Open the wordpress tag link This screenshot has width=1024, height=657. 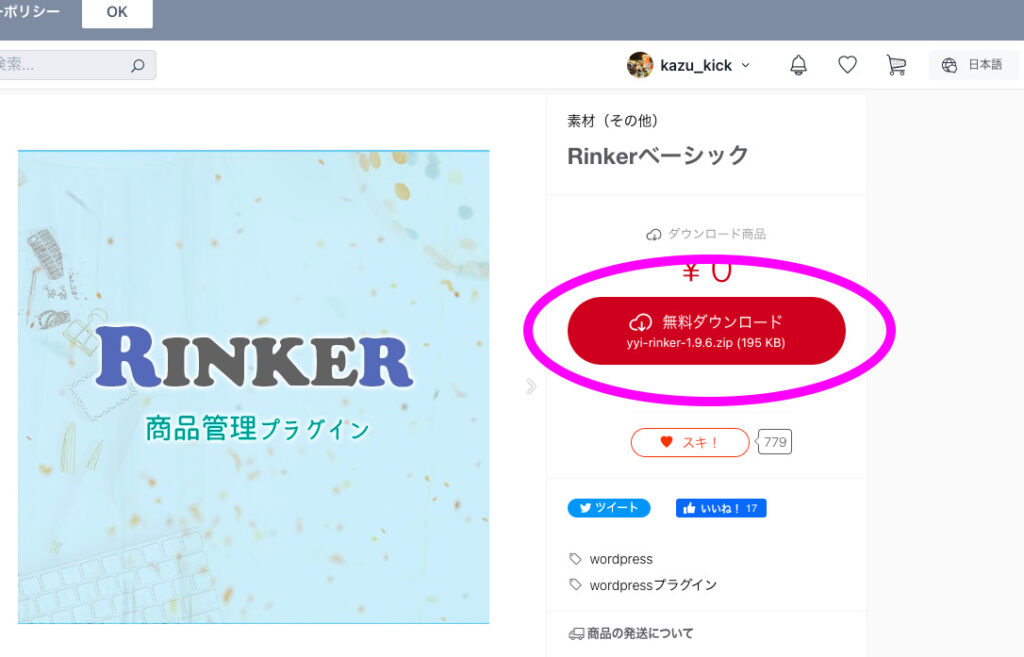tap(621, 559)
